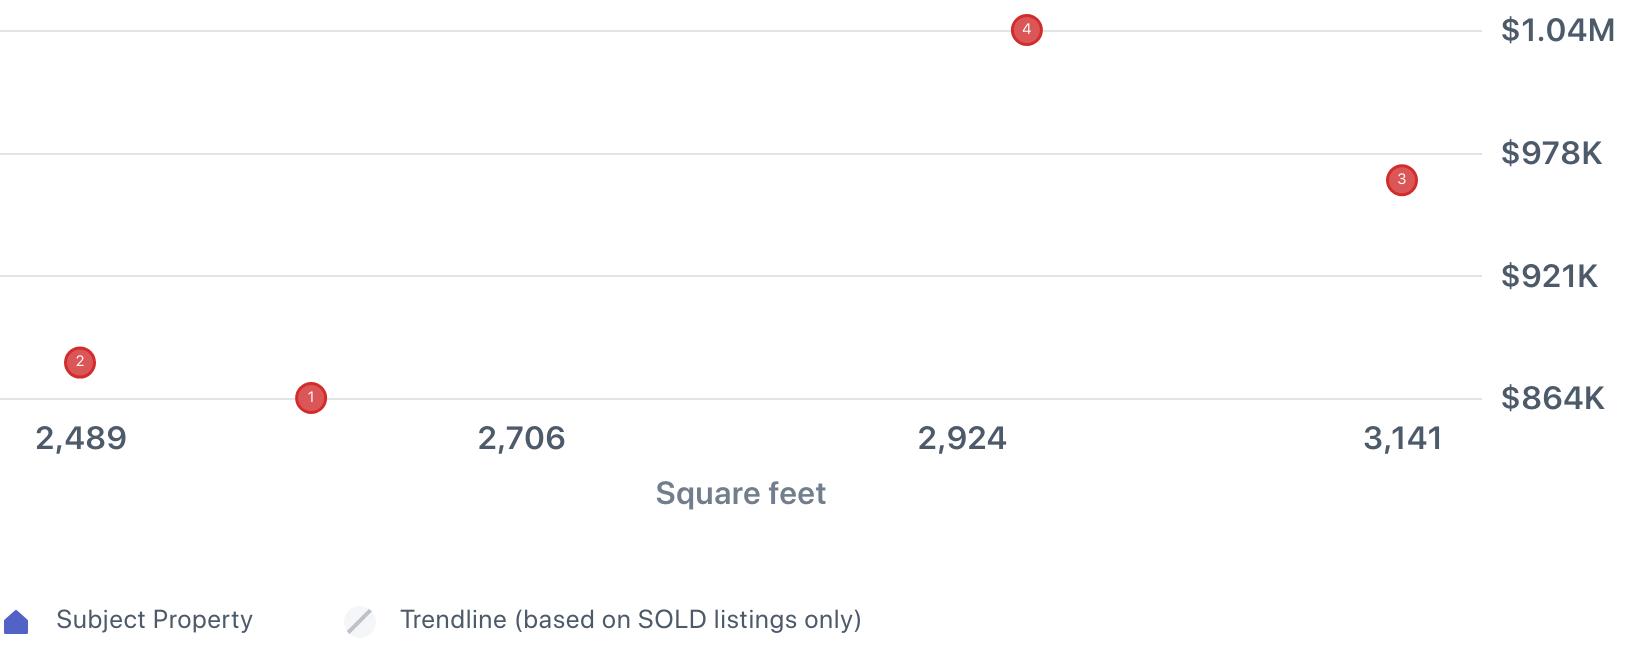This screenshot has width=1632, height=650.
Task: Select the $978K y-axis label
Action: pyautogui.click(x=1551, y=153)
